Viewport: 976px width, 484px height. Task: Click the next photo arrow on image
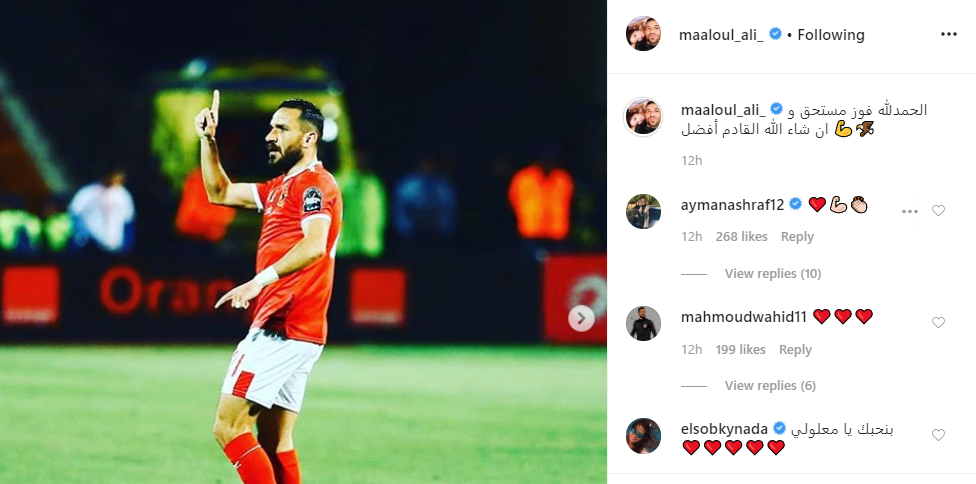581,319
